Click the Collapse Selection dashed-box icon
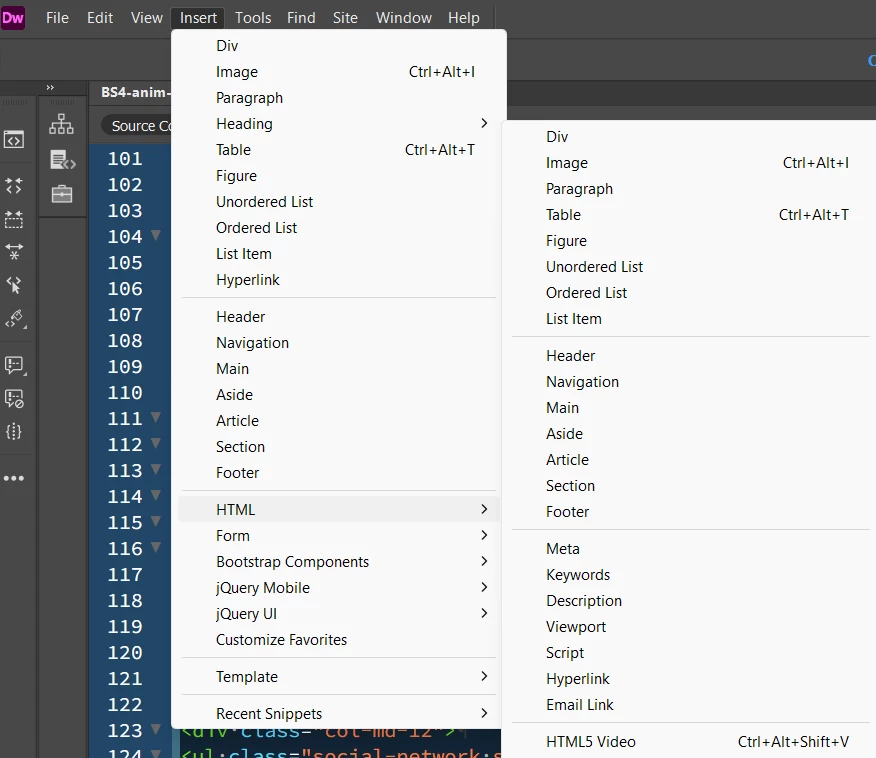 coord(13,219)
